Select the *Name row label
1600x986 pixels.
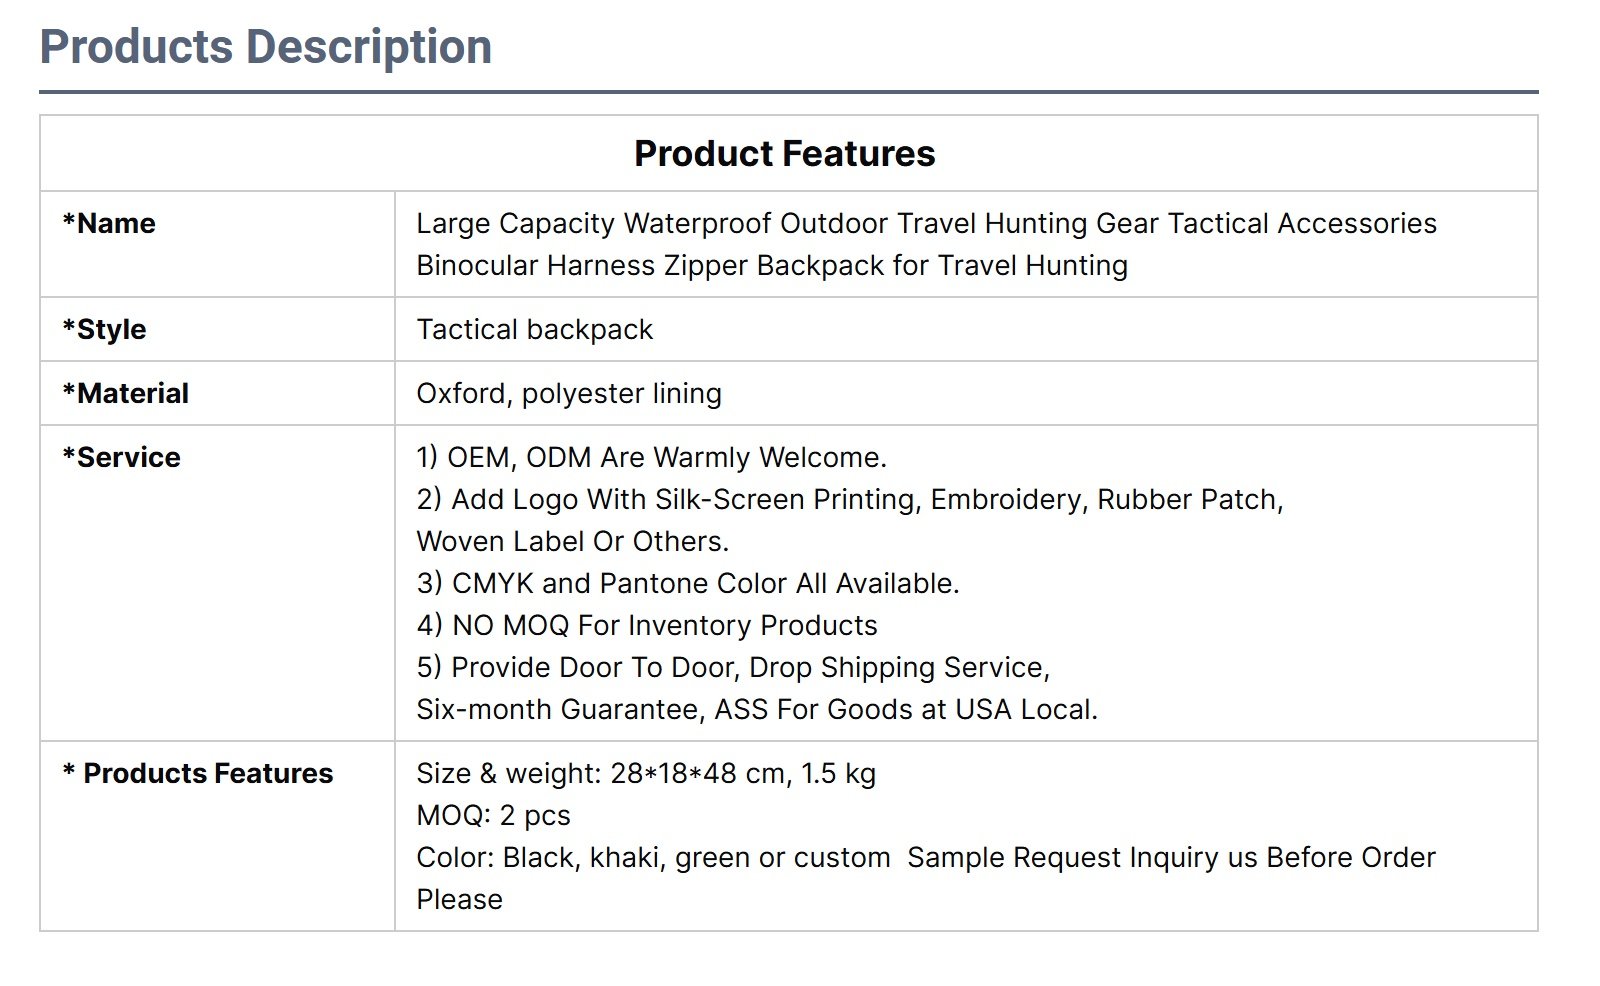pos(109,223)
